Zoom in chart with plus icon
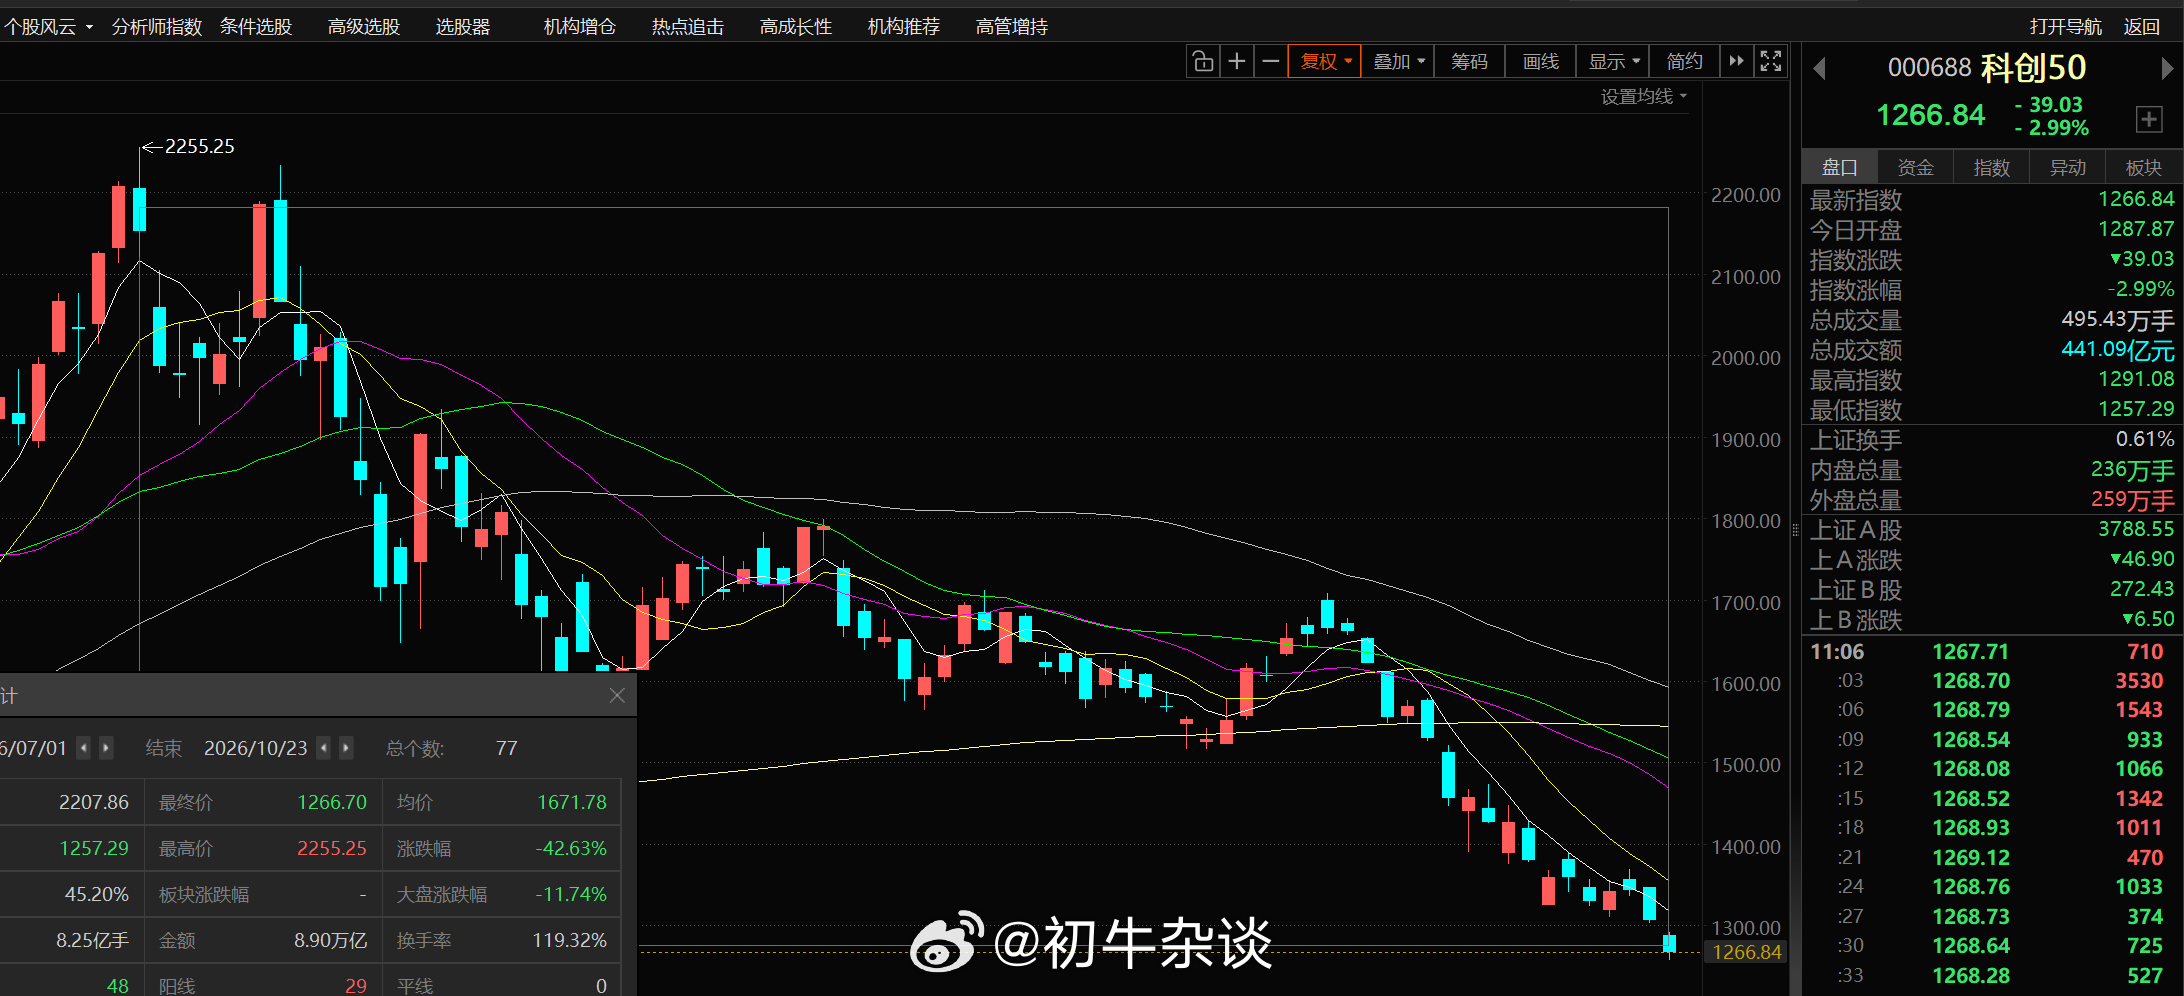Viewport: 2184px width, 996px height. click(1237, 62)
